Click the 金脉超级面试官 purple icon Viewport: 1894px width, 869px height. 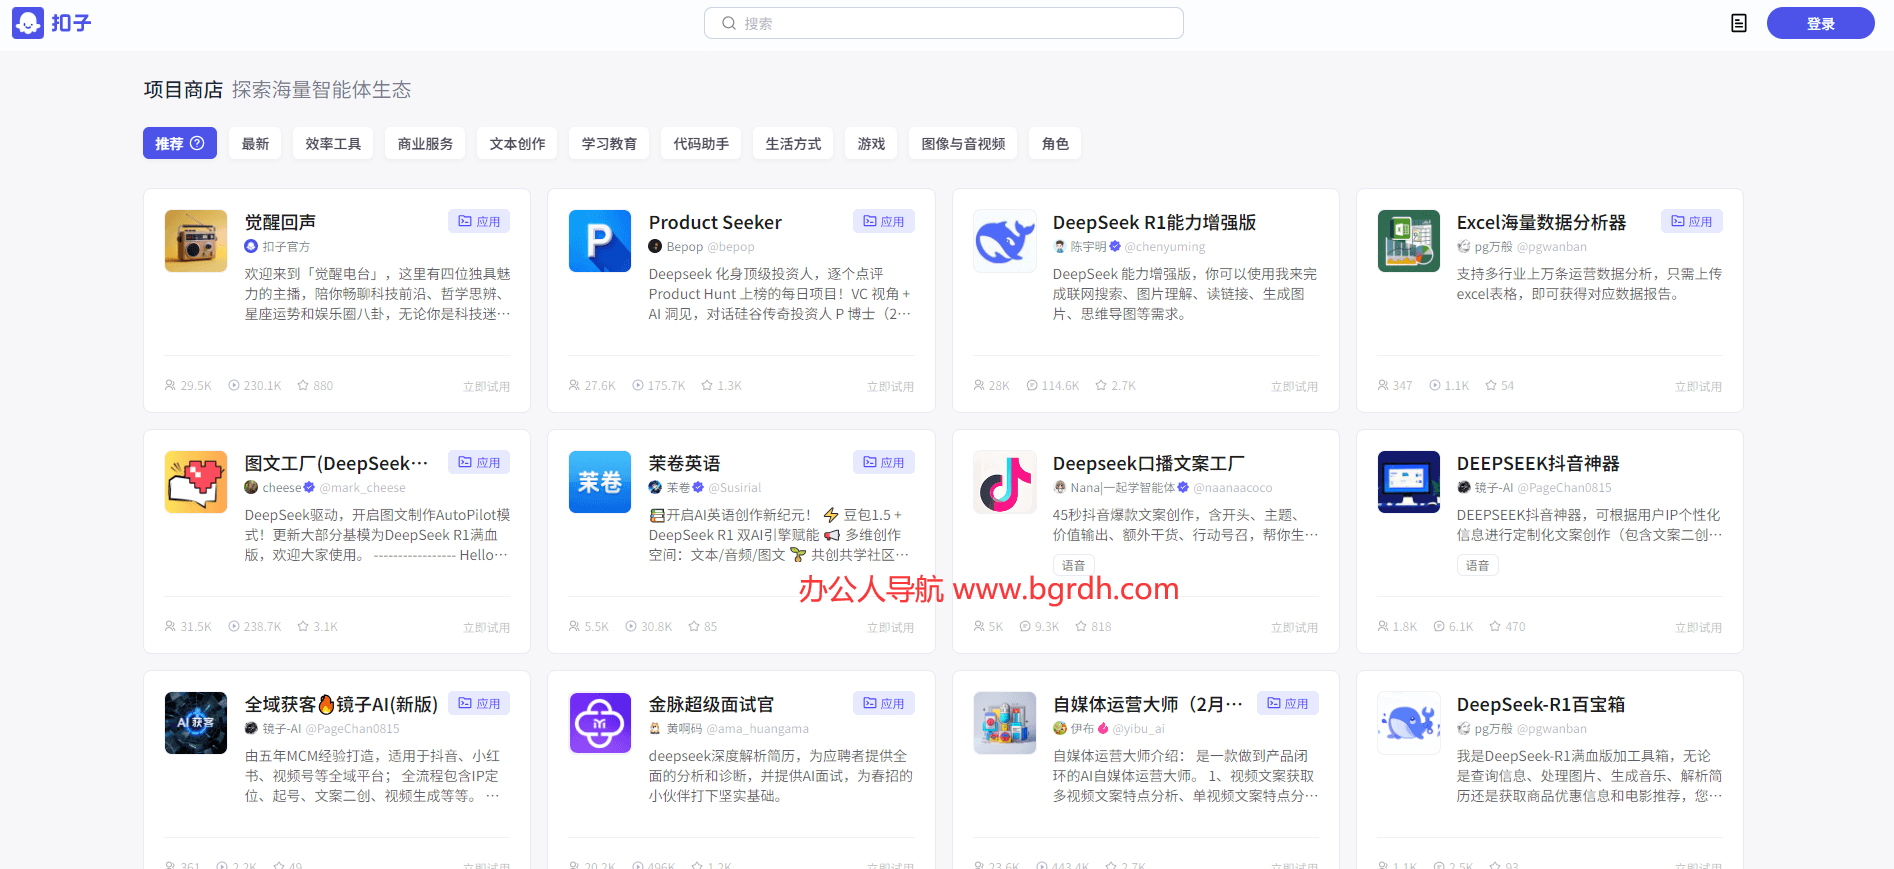(x=600, y=723)
